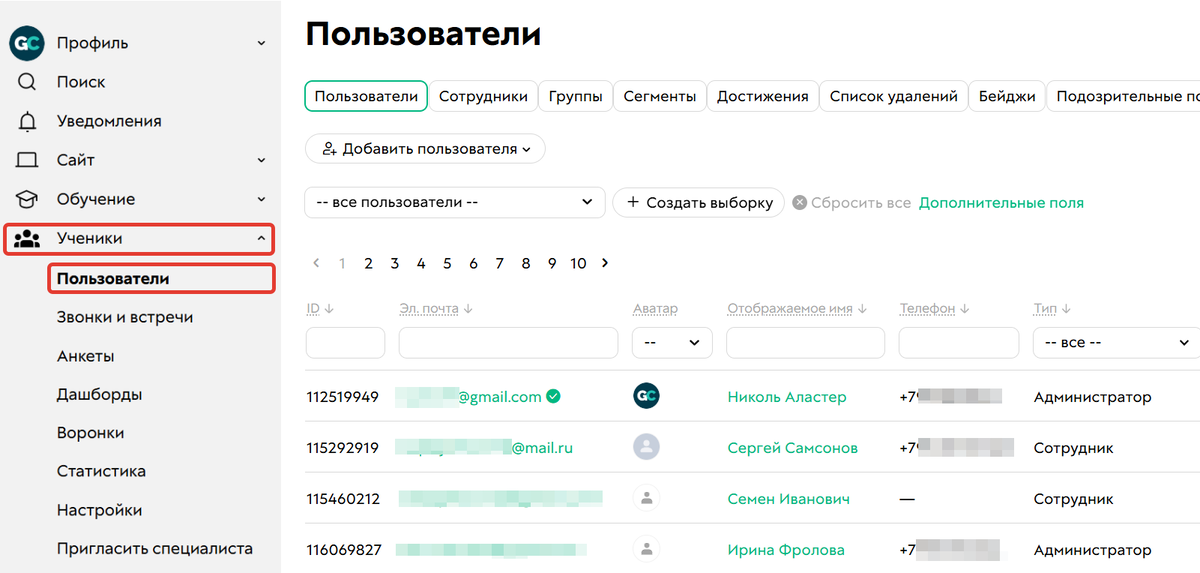Open Пользователи in the sidebar submenu

(x=161, y=278)
